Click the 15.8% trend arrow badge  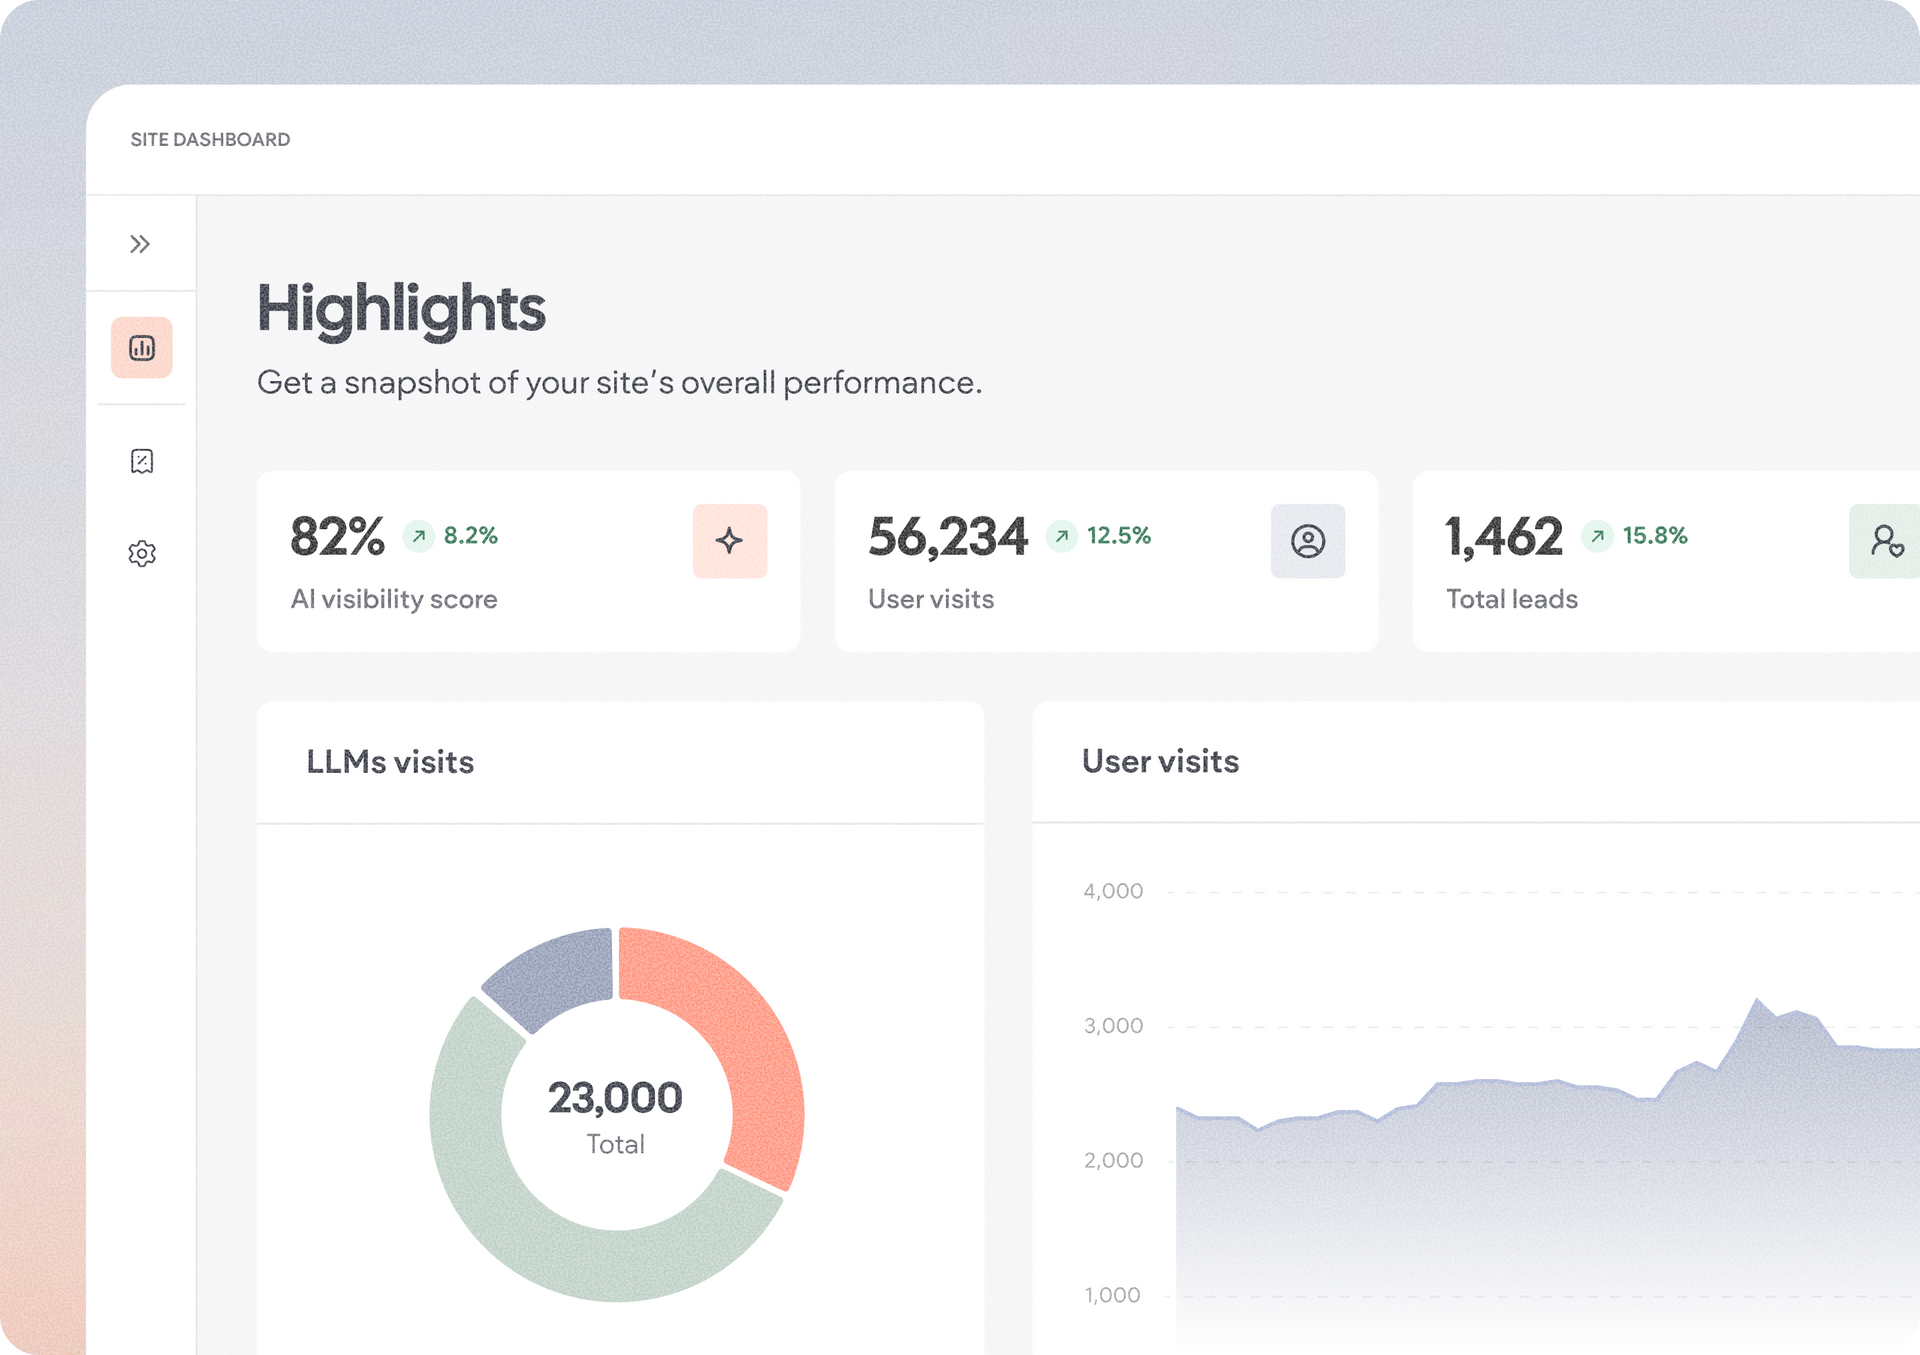pyautogui.click(x=1598, y=536)
